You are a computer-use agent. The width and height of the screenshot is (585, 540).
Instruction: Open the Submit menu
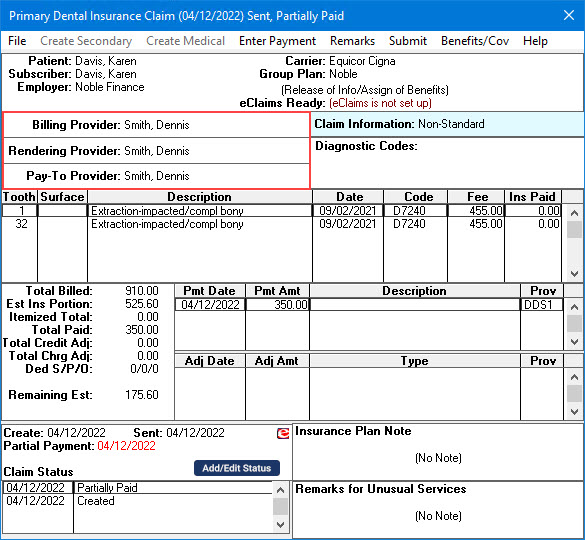coord(408,41)
